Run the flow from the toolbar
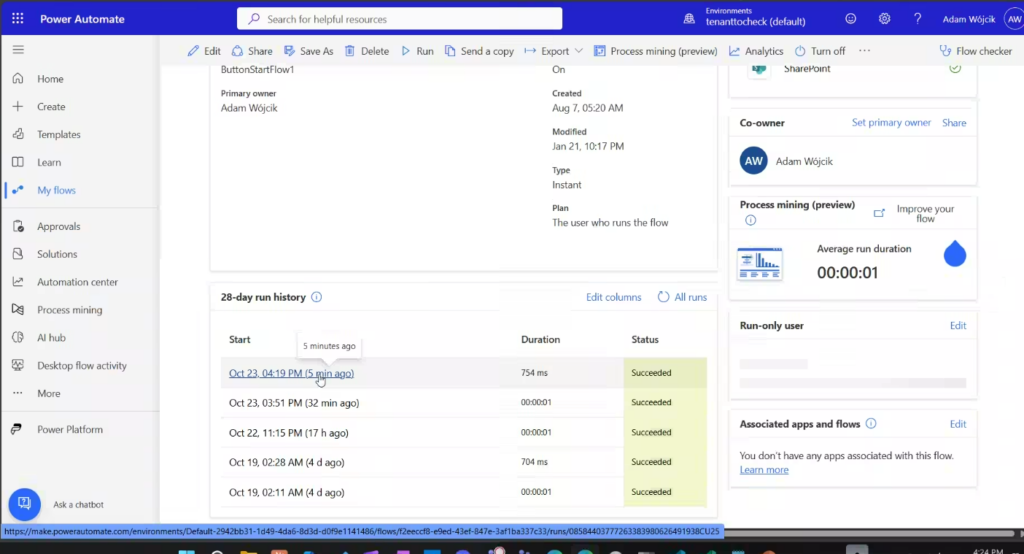 click(x=417, y=51)
